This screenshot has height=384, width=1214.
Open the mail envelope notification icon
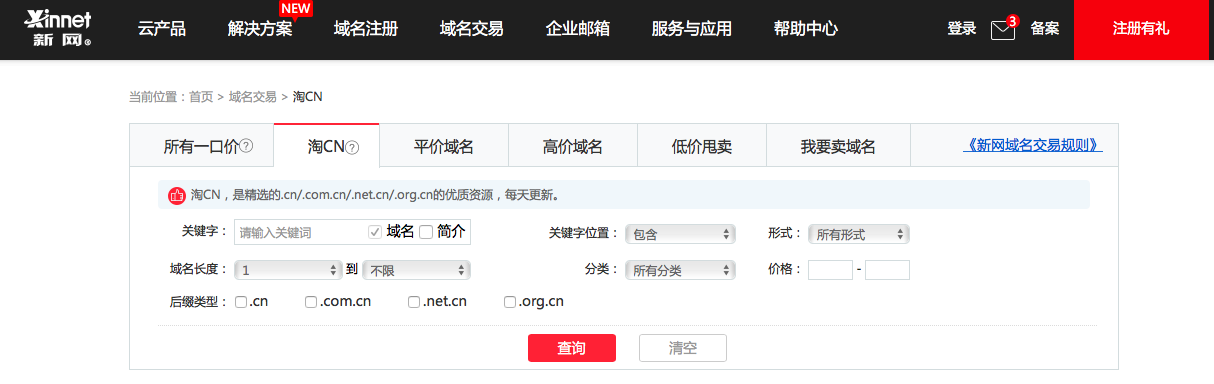coord(1002,30)
